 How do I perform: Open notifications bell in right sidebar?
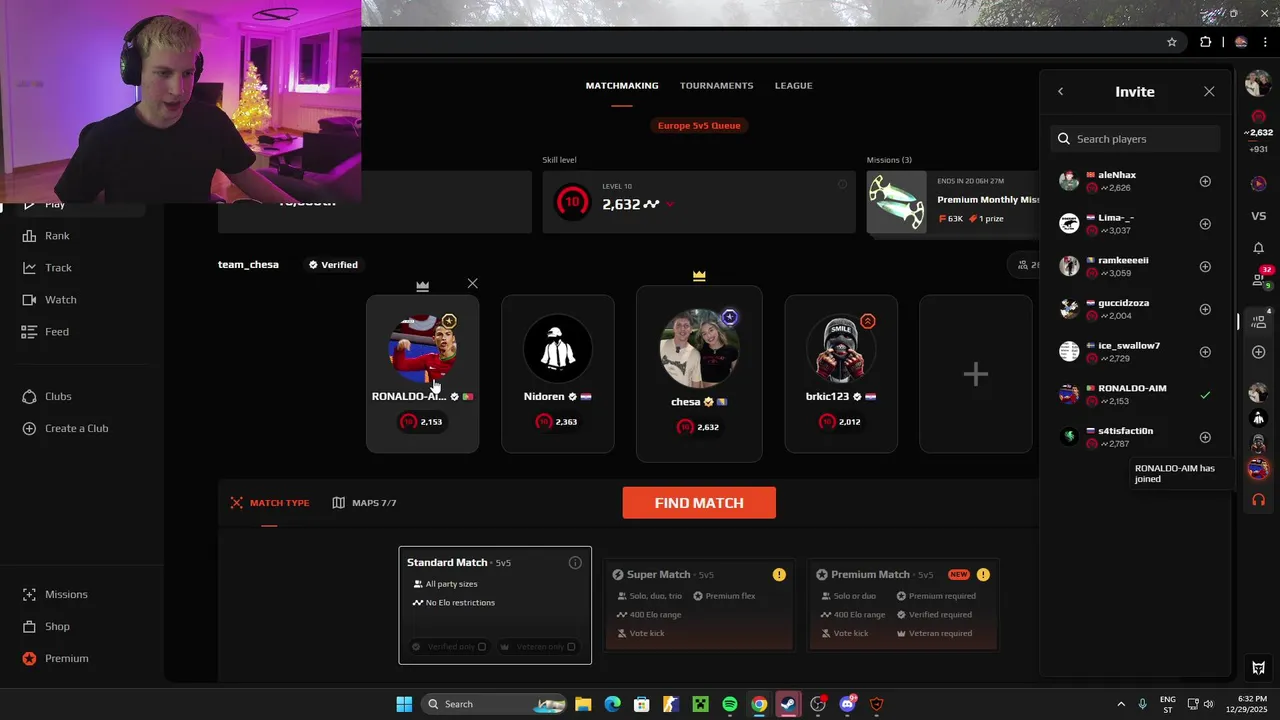[1259, 248]
